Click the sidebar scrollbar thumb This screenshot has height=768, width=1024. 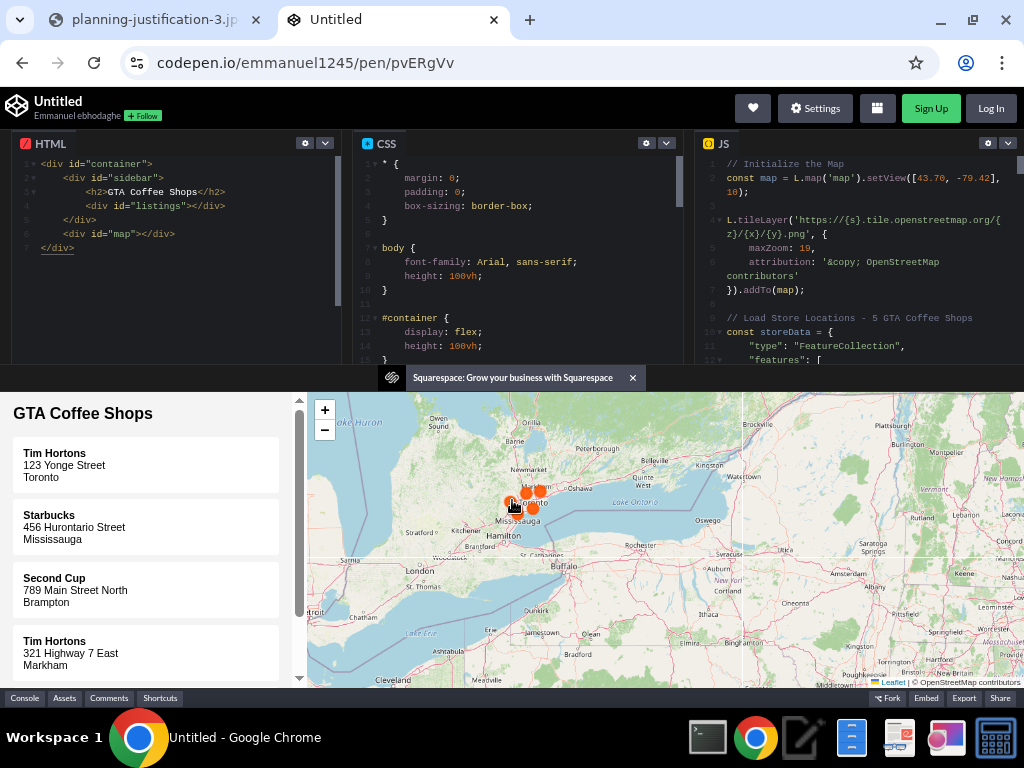click(x=299, y=513)
